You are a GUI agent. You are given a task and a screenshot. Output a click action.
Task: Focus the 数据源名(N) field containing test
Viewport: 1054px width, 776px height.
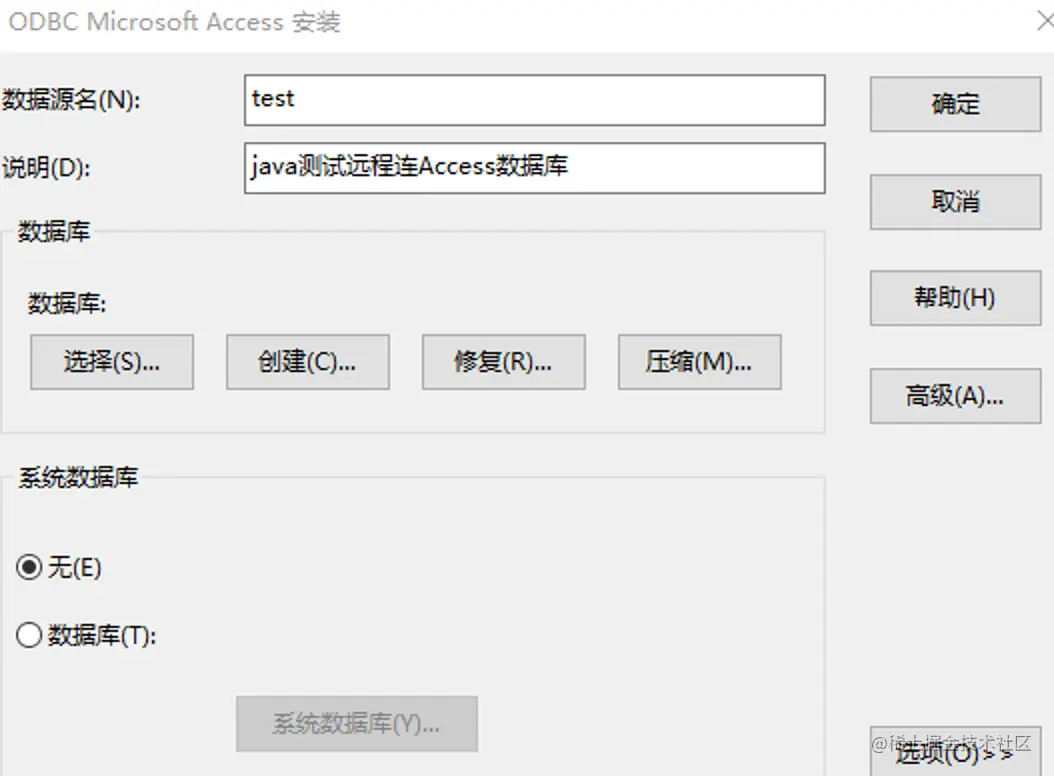pos(534,100)
